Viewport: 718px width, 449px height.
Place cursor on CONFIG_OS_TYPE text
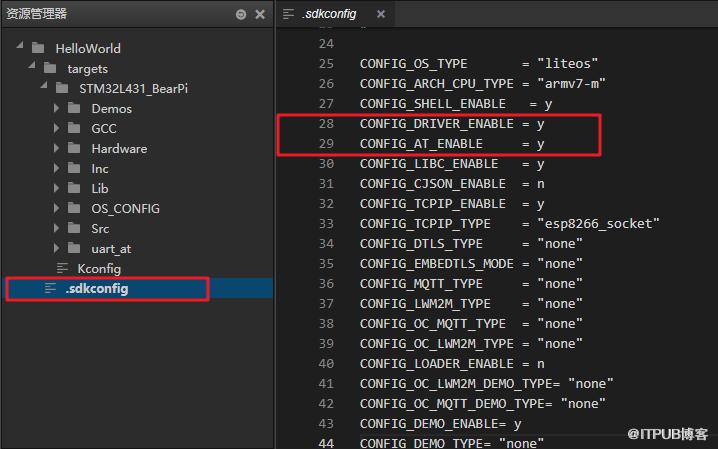click(413, 64)
